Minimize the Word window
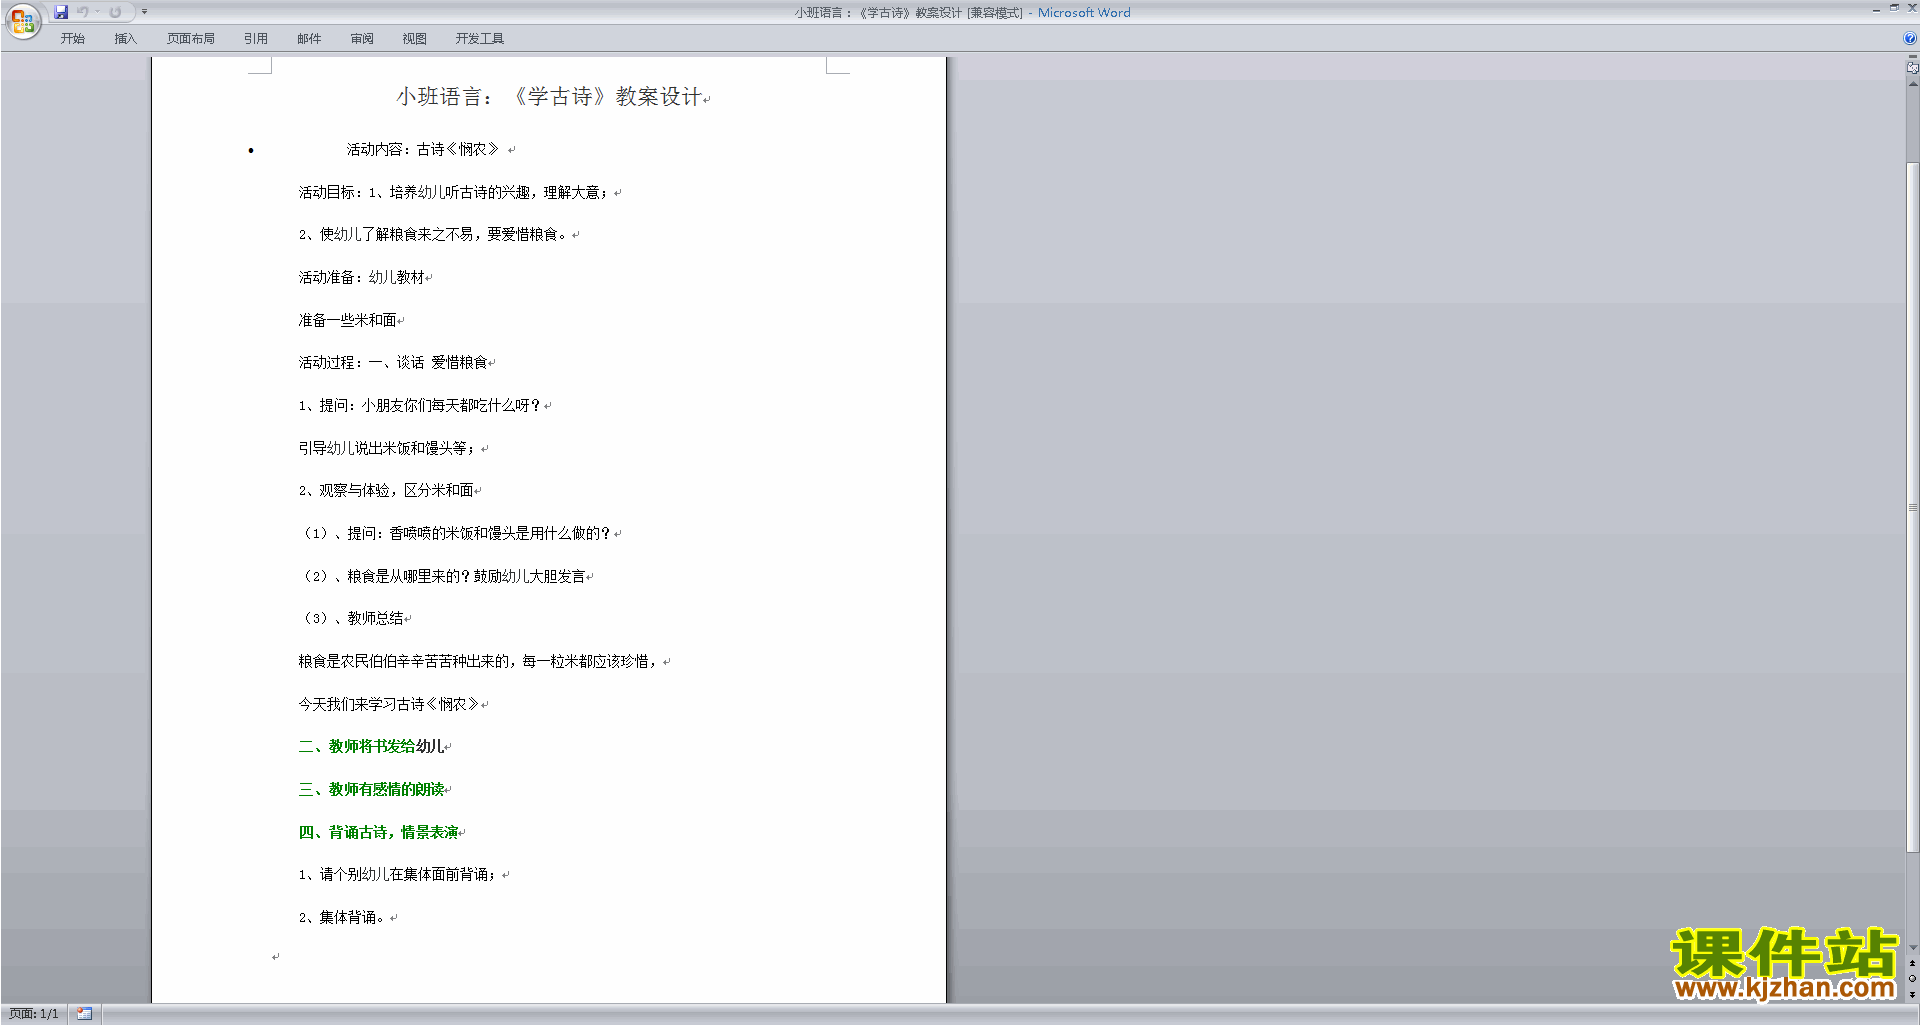The height and width of the screenshot is (1025, 1920). [1876, 10]
